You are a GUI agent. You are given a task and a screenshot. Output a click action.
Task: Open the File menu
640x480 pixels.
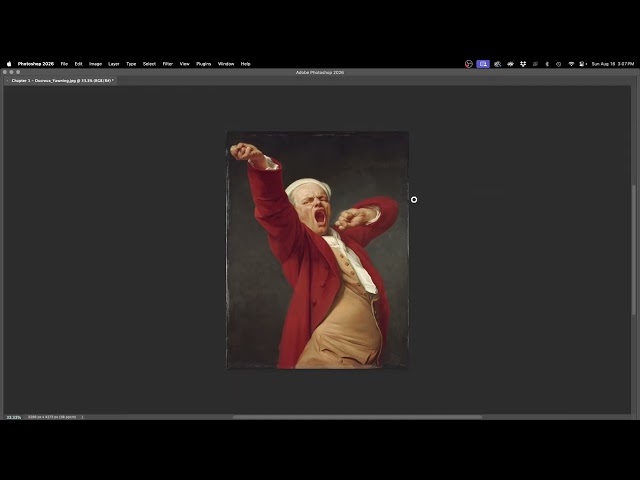(64, 64)
